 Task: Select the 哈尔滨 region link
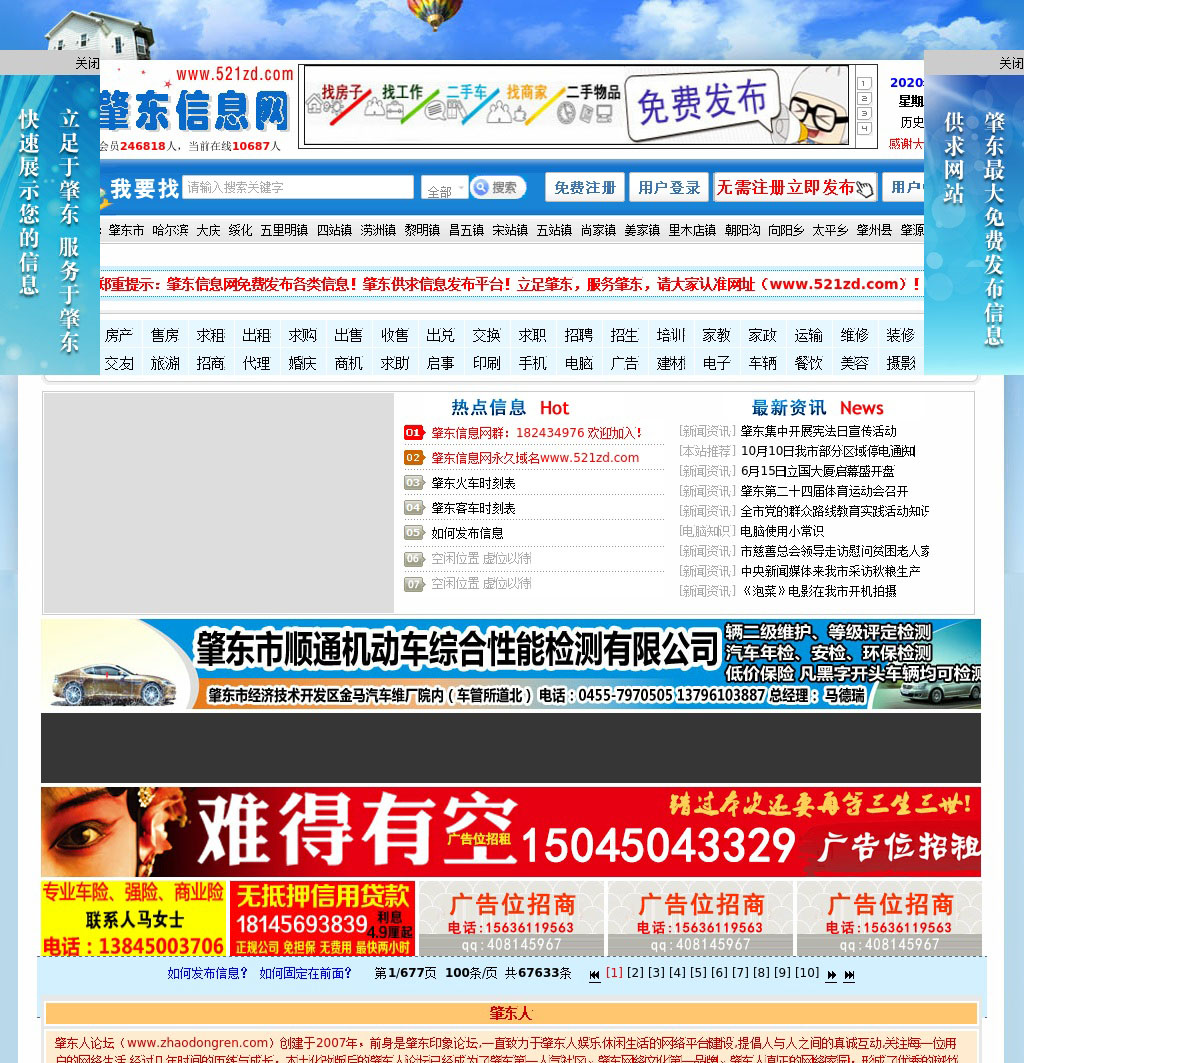(170, 230)
